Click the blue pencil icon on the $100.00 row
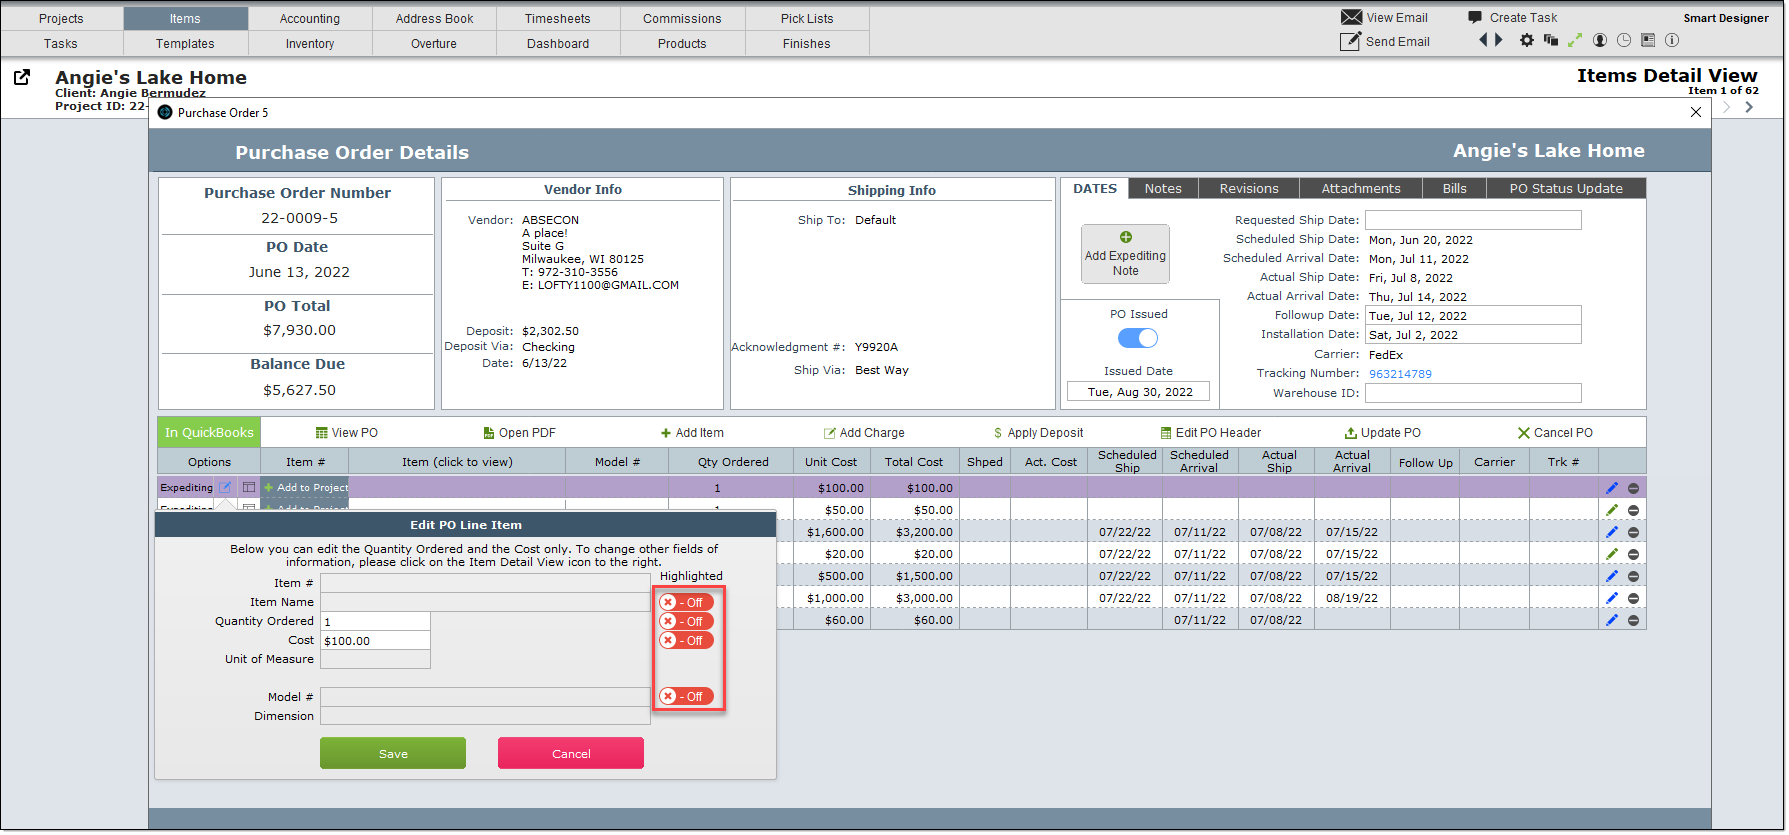 coord(1612,488)
